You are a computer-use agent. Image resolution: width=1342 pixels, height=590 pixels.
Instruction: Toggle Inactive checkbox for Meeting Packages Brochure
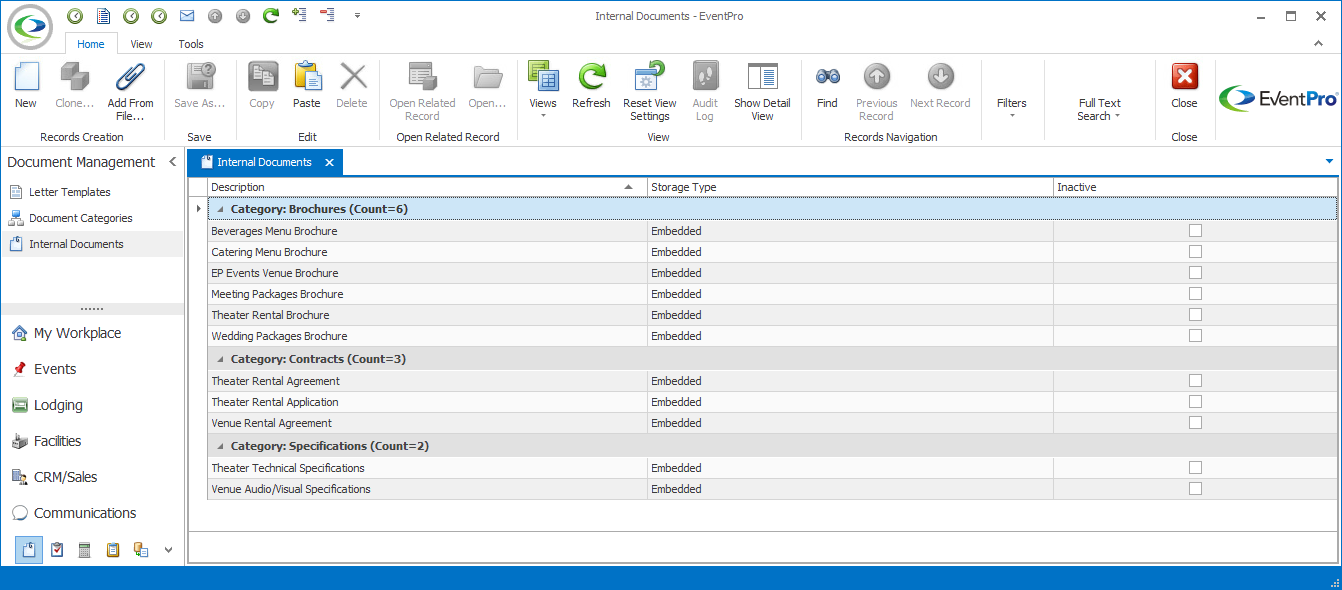[1195, 294]
